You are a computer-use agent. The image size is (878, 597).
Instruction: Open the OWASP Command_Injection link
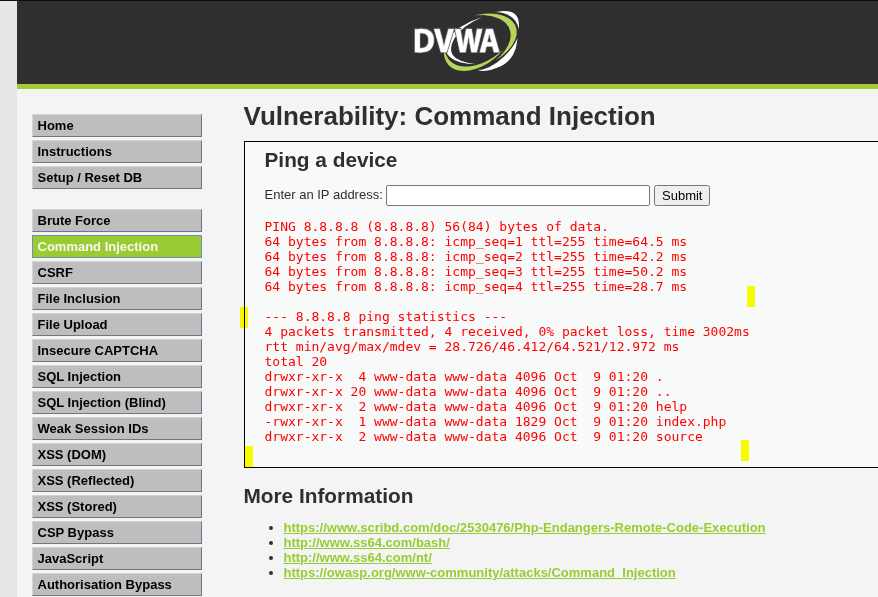[479, 573]
